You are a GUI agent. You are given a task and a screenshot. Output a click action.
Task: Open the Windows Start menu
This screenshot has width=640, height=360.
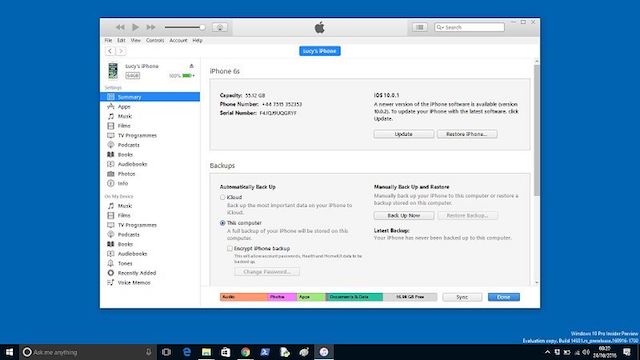(x=9, y=352)
